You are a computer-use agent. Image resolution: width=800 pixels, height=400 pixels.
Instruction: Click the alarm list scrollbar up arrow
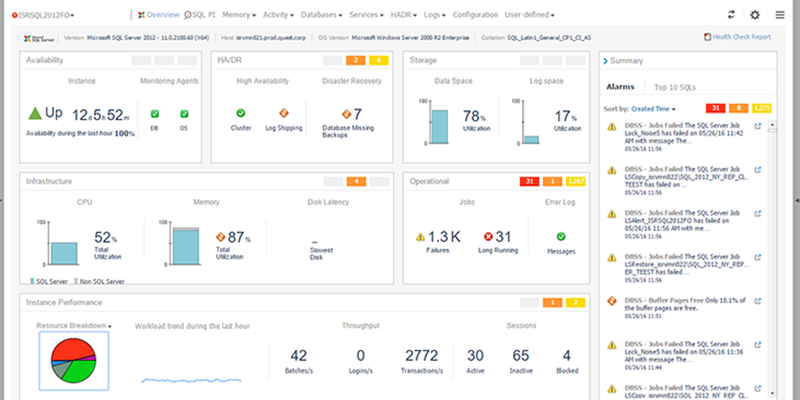pos(772,124)
